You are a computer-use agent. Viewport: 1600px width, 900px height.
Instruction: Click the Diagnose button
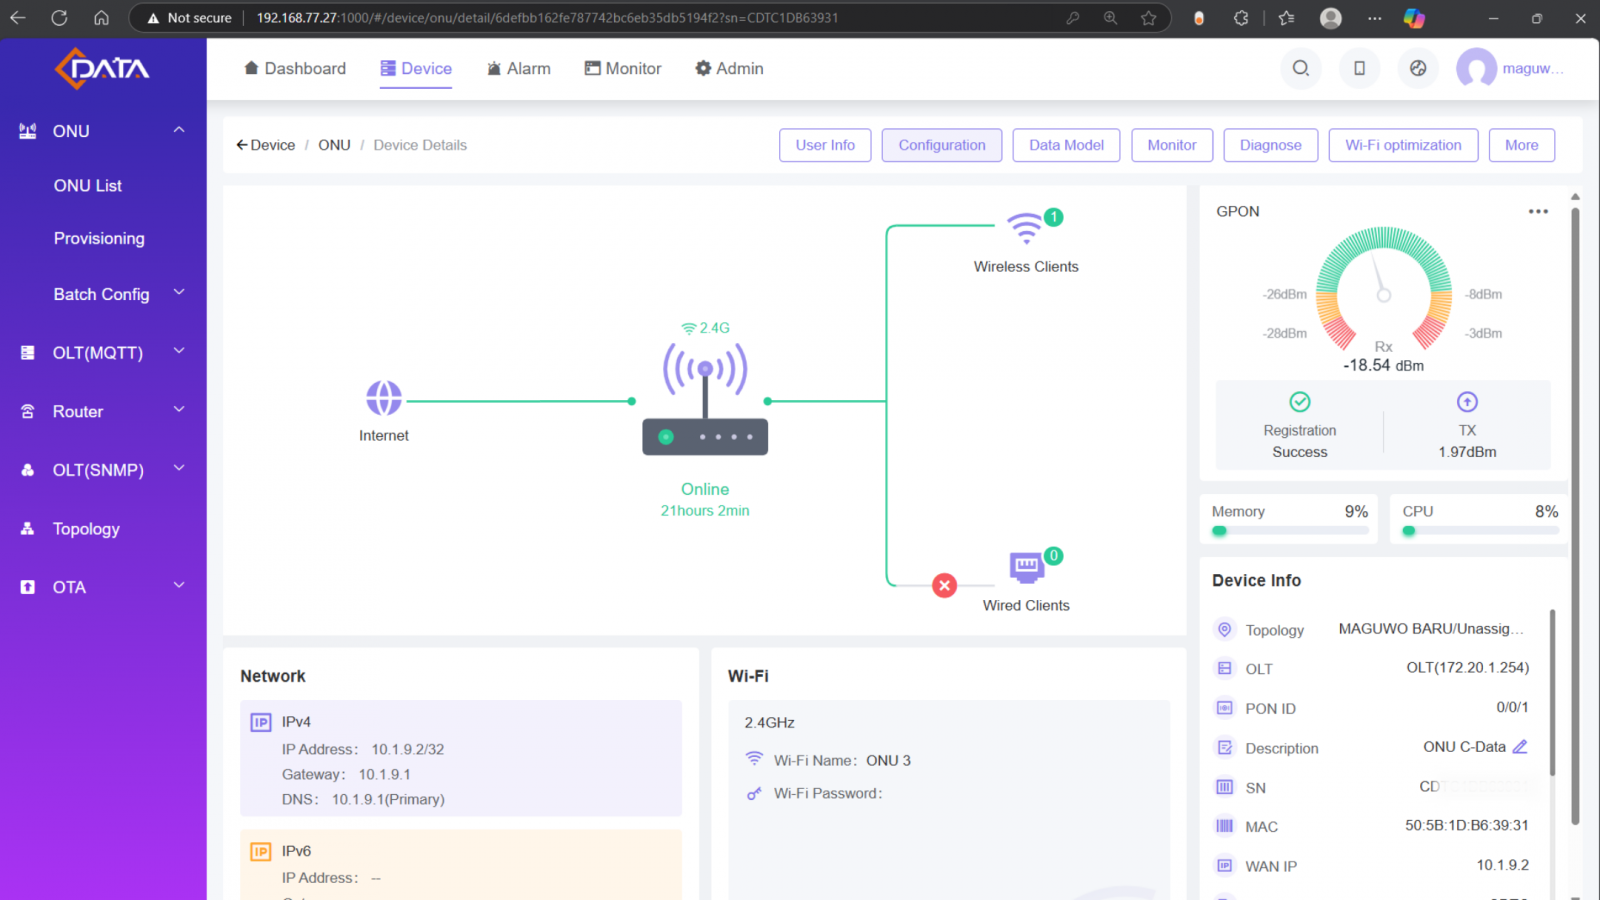[1270, 145]
